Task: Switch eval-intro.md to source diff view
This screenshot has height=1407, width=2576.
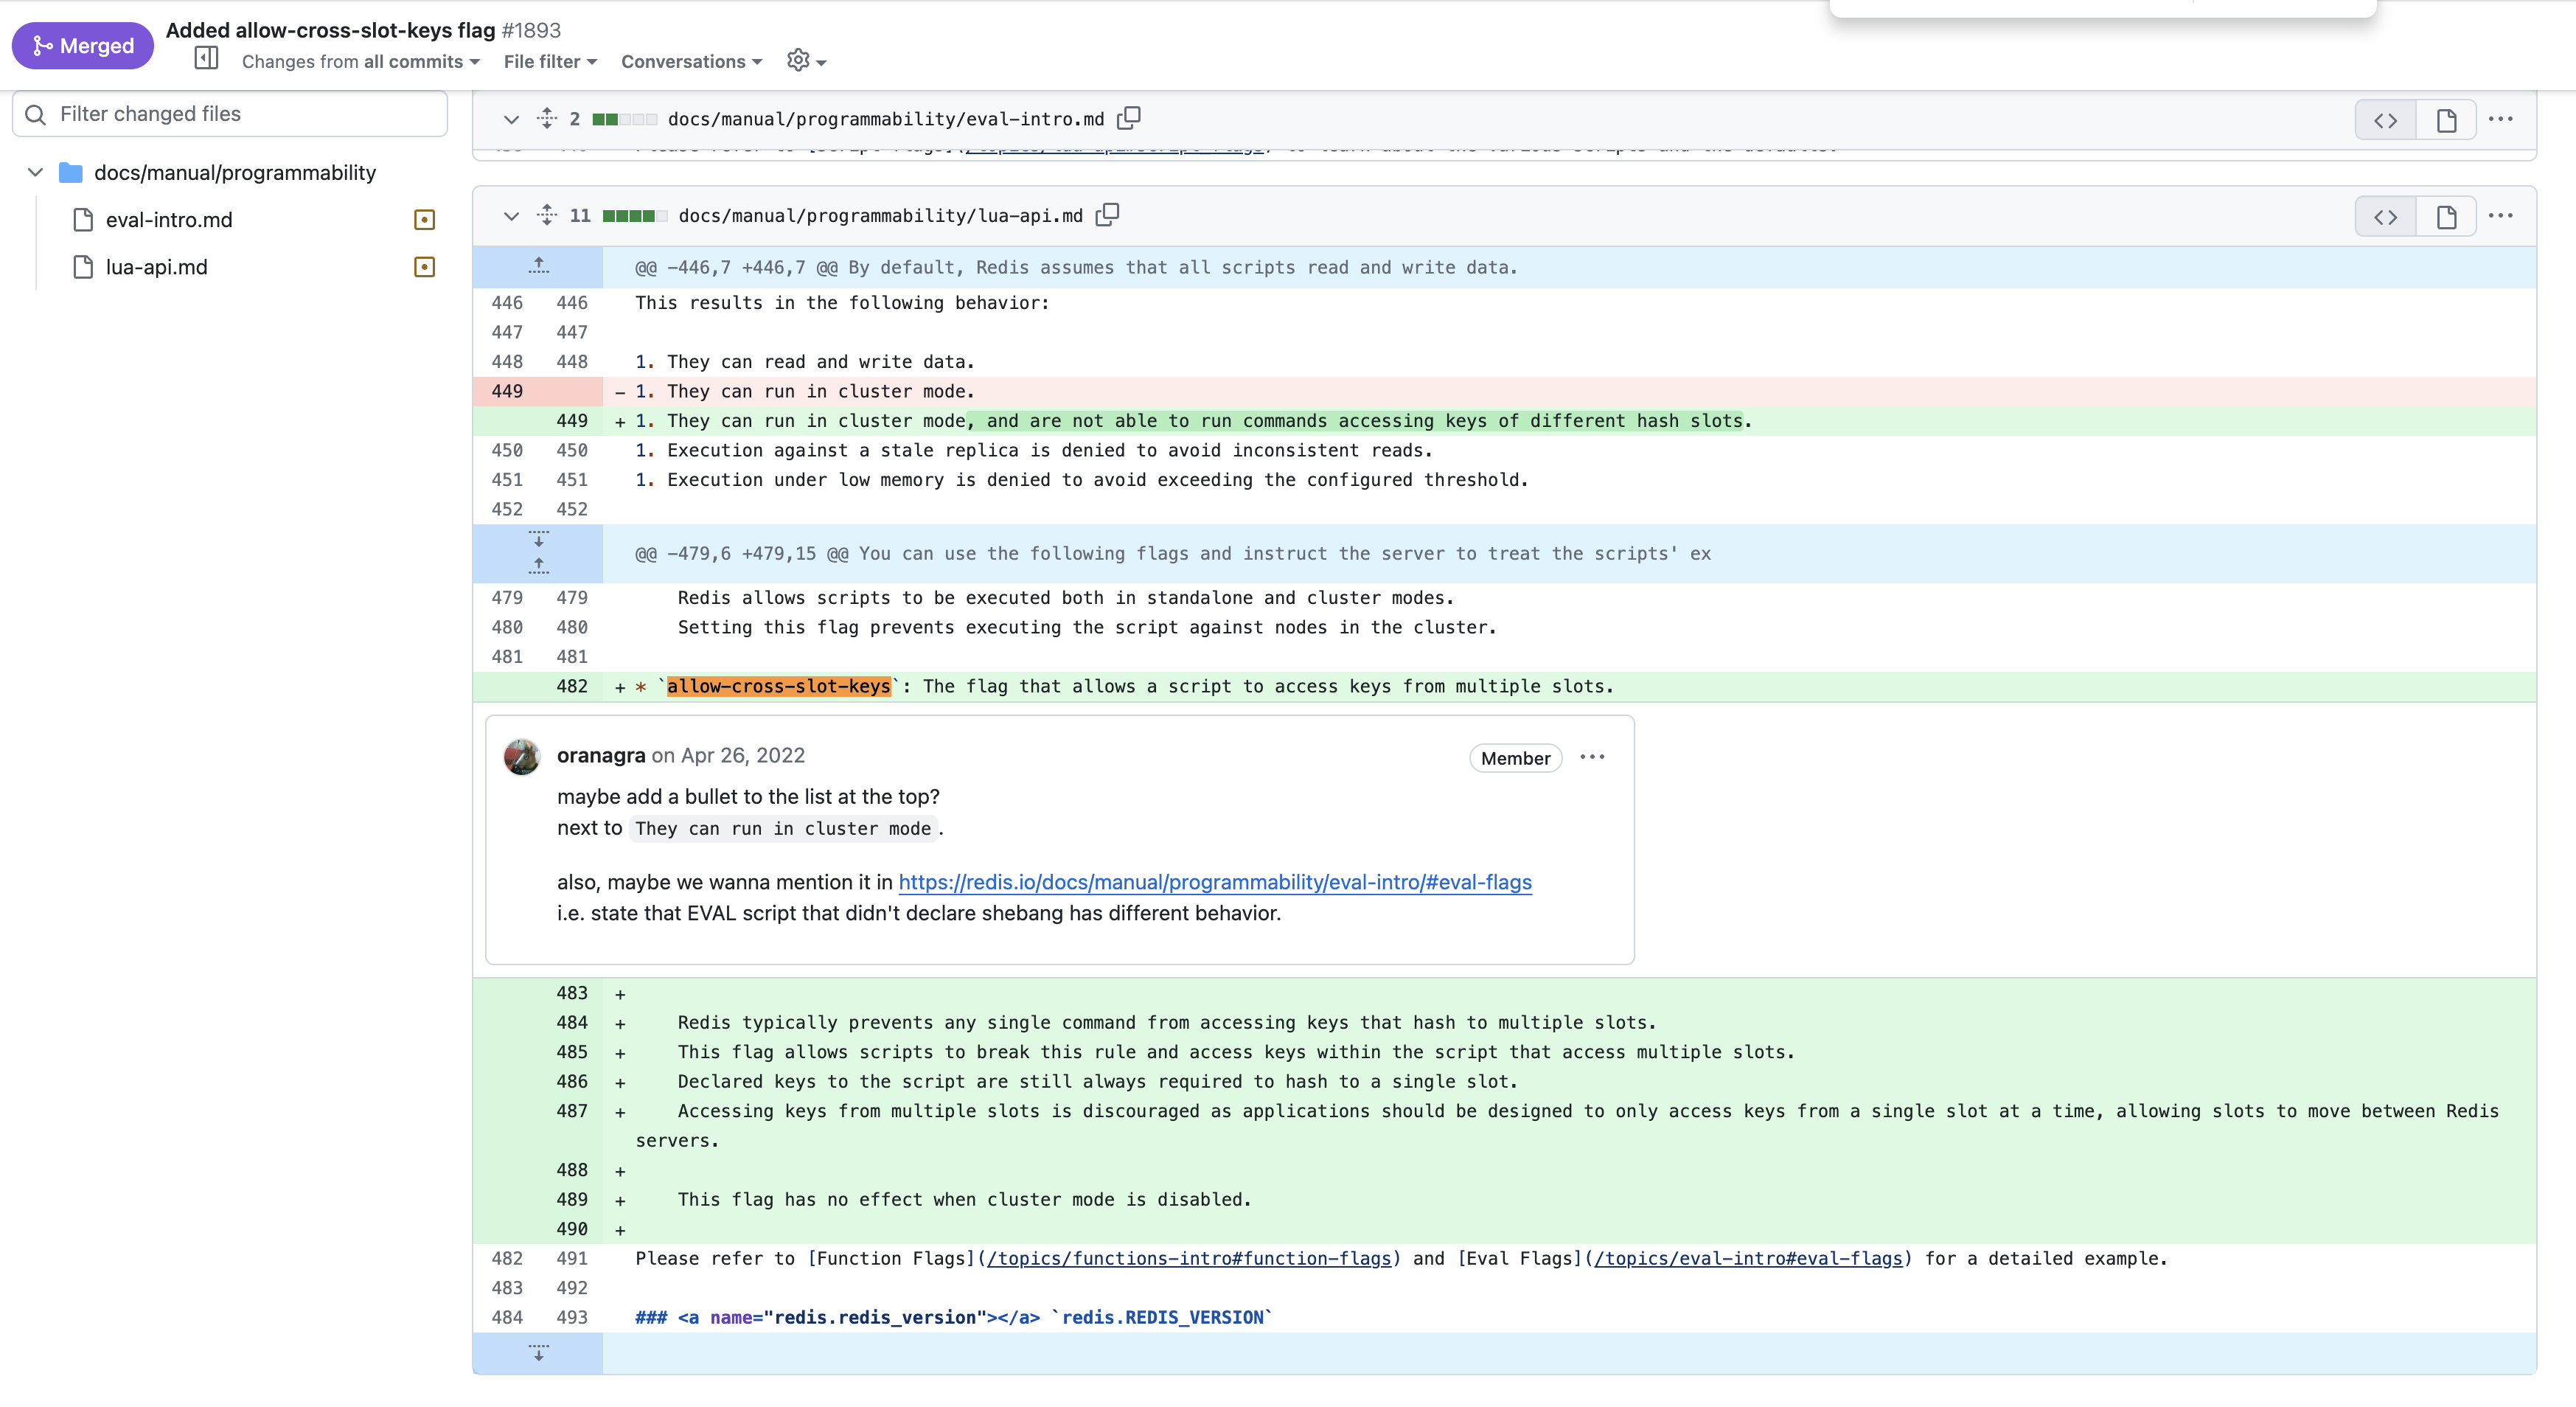Action: (2385, 120)
